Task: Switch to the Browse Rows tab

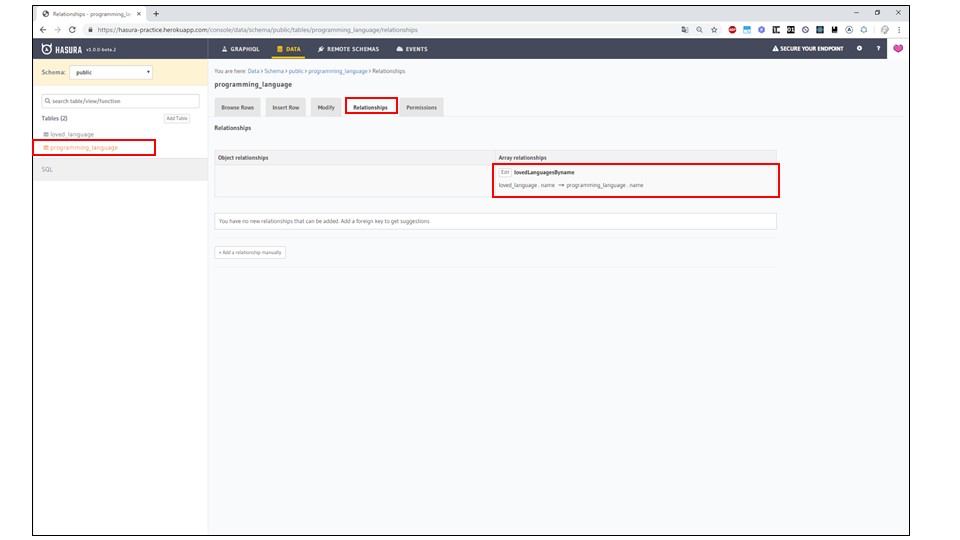Action: click(x=238, y=107)
